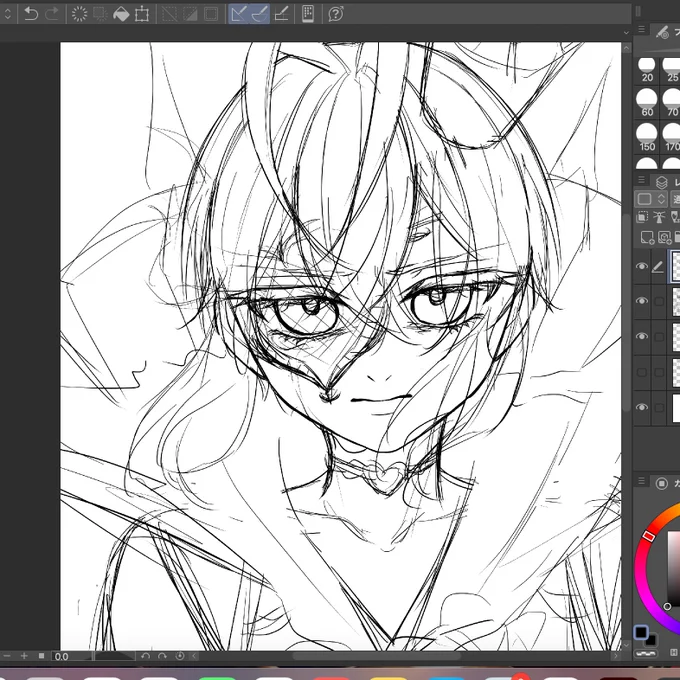
Task: Show the hidden fourth layer
Action: [x=642, y=372]
